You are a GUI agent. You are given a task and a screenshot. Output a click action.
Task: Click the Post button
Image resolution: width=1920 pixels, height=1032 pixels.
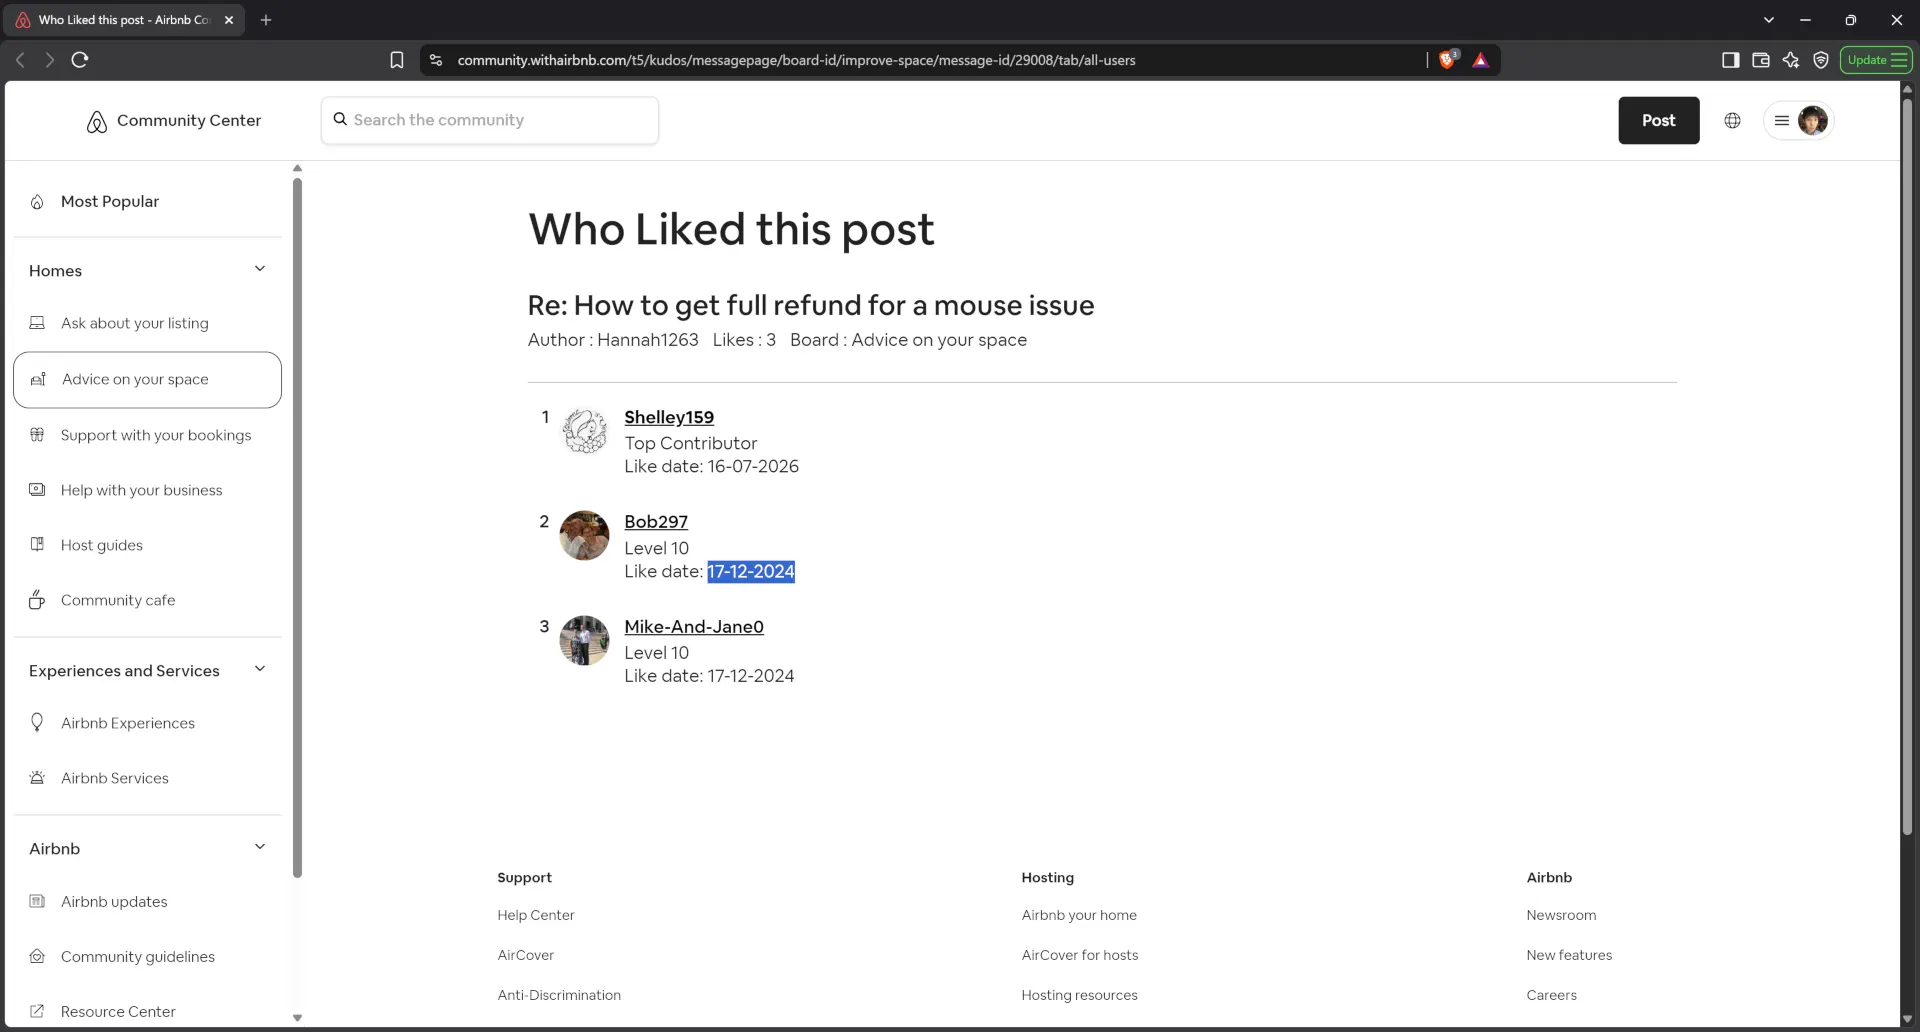pyautogui.click(x=1658, y=120)
